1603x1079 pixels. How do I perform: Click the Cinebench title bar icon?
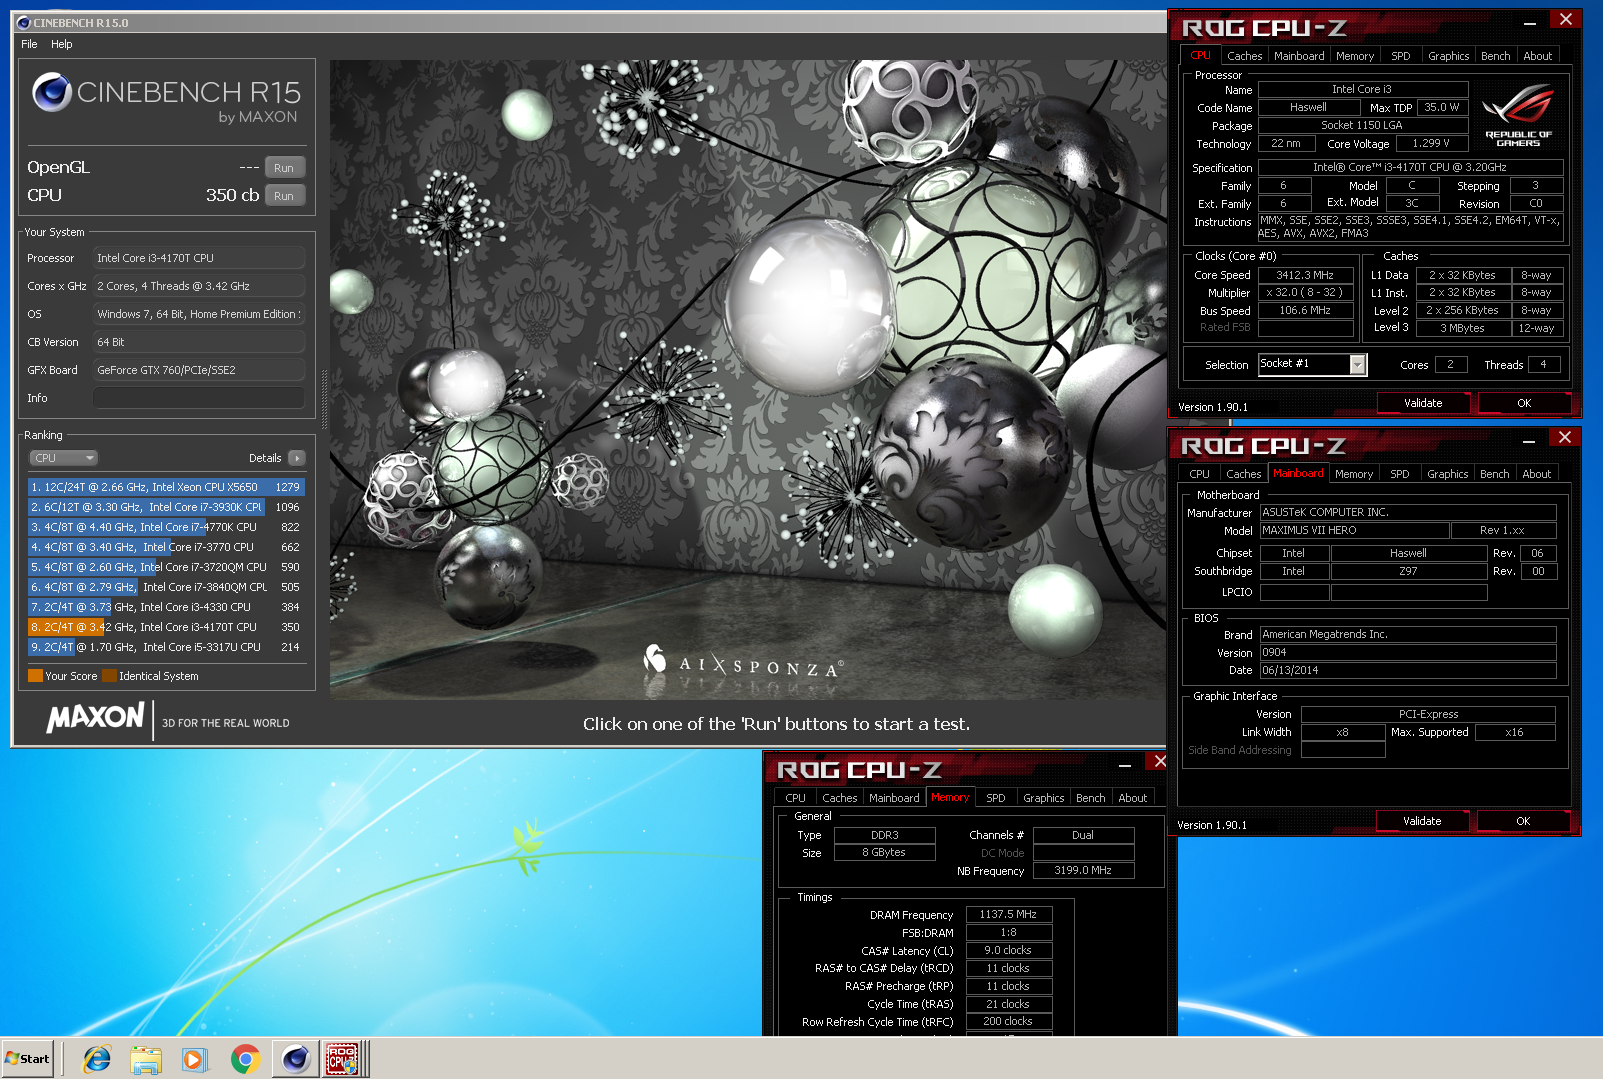point(24,23)
